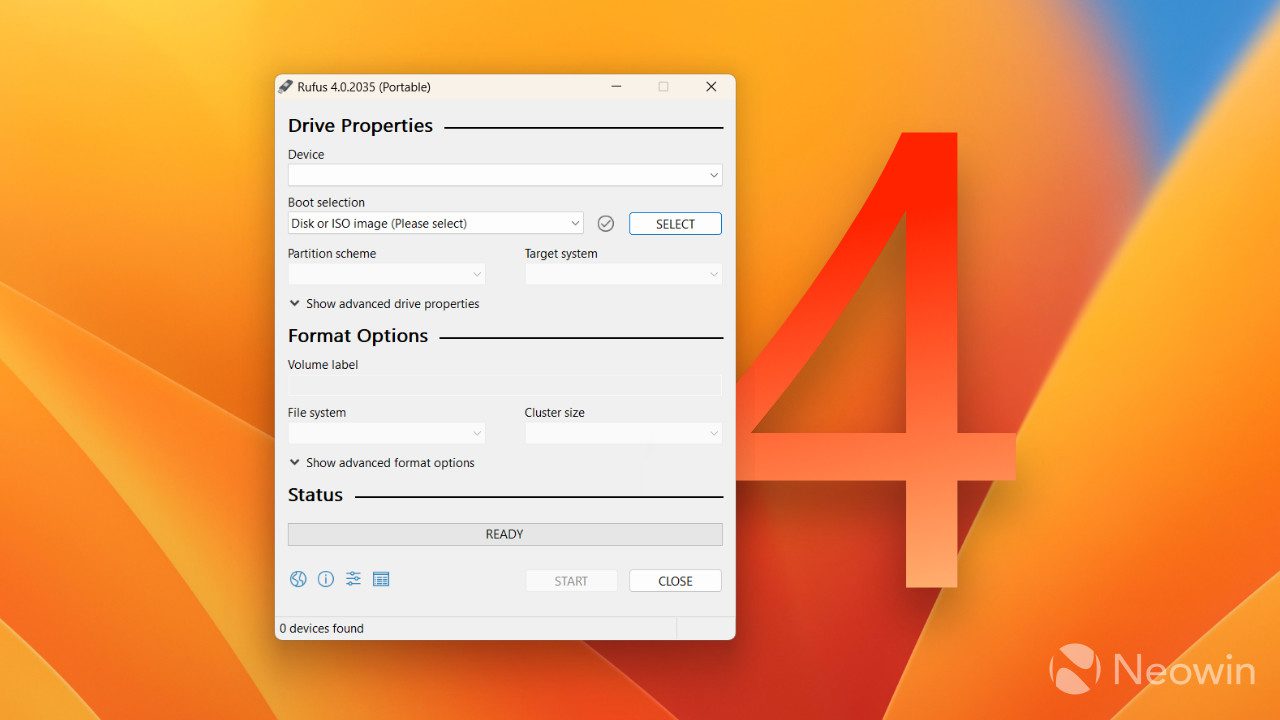Screen dimensions: 1280x720
Task: Open the Boot selection dropdown
Action: pos(435,223)
